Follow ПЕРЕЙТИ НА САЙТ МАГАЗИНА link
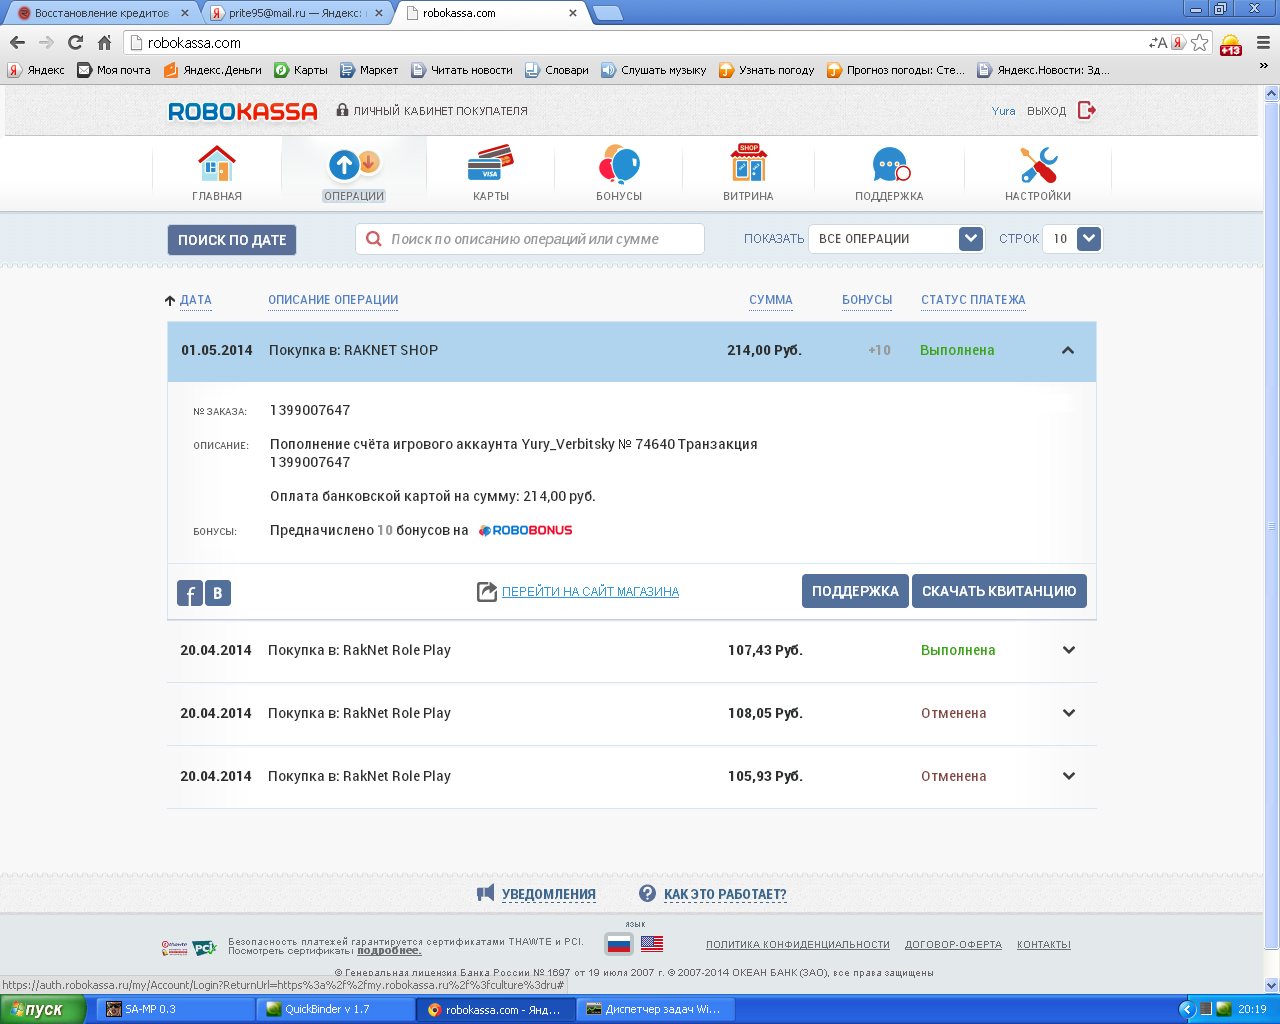1280x1024 pixels. (590, 592)
